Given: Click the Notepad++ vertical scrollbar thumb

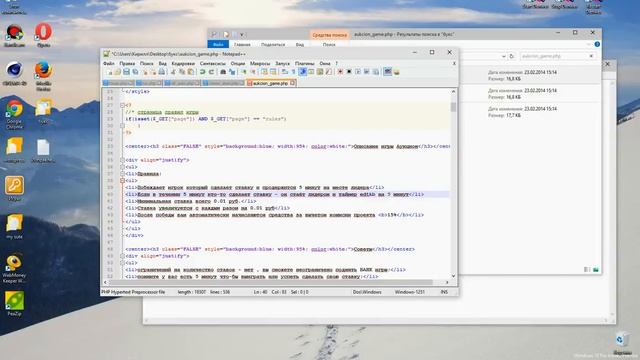Looking at the screenshot, I should click(453, 107).
